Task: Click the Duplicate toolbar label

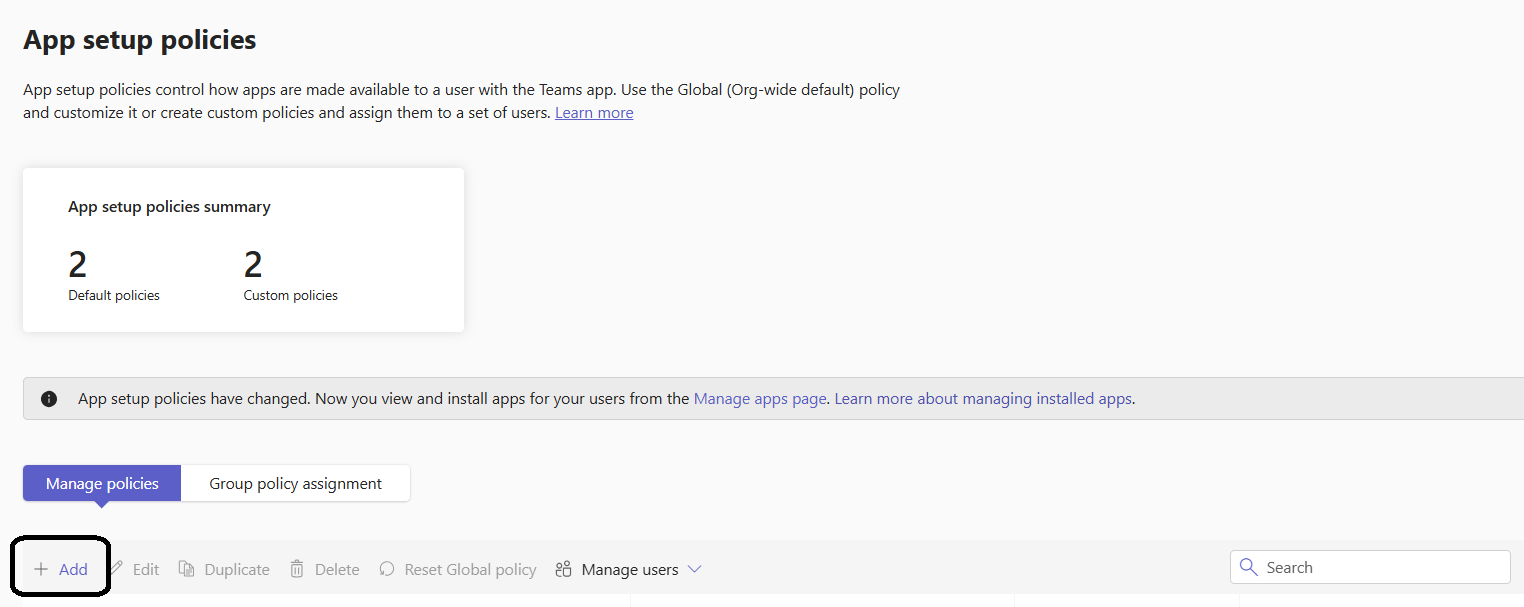Action: pyautogui.click(x=237, y=569)
